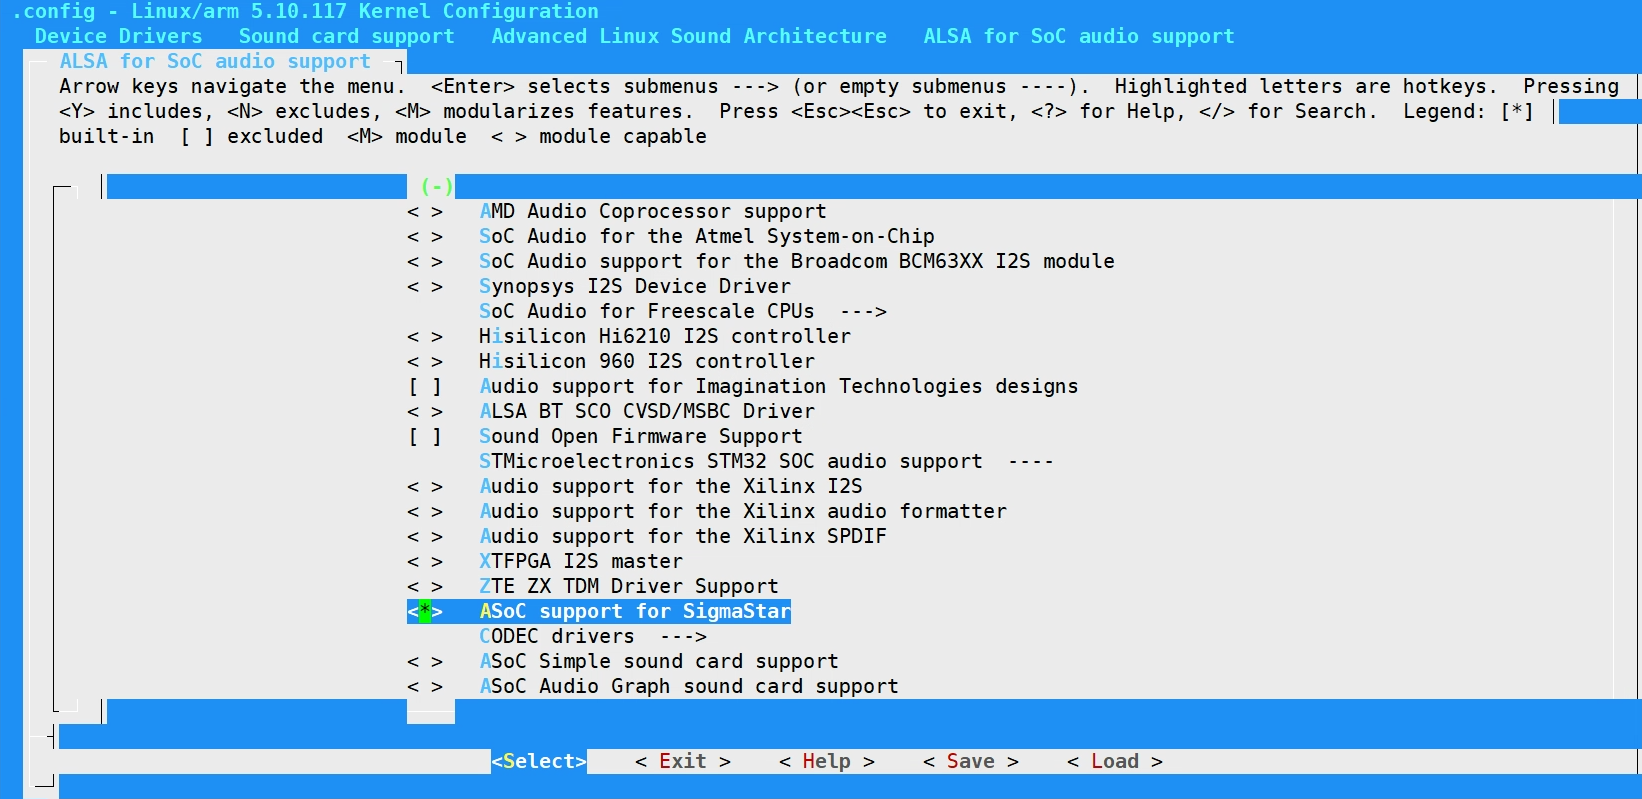The height and width of the screenshot is (799, 1642).
Task: Click the Exit button
Action: pyautogui.click(x=683, y=761)
